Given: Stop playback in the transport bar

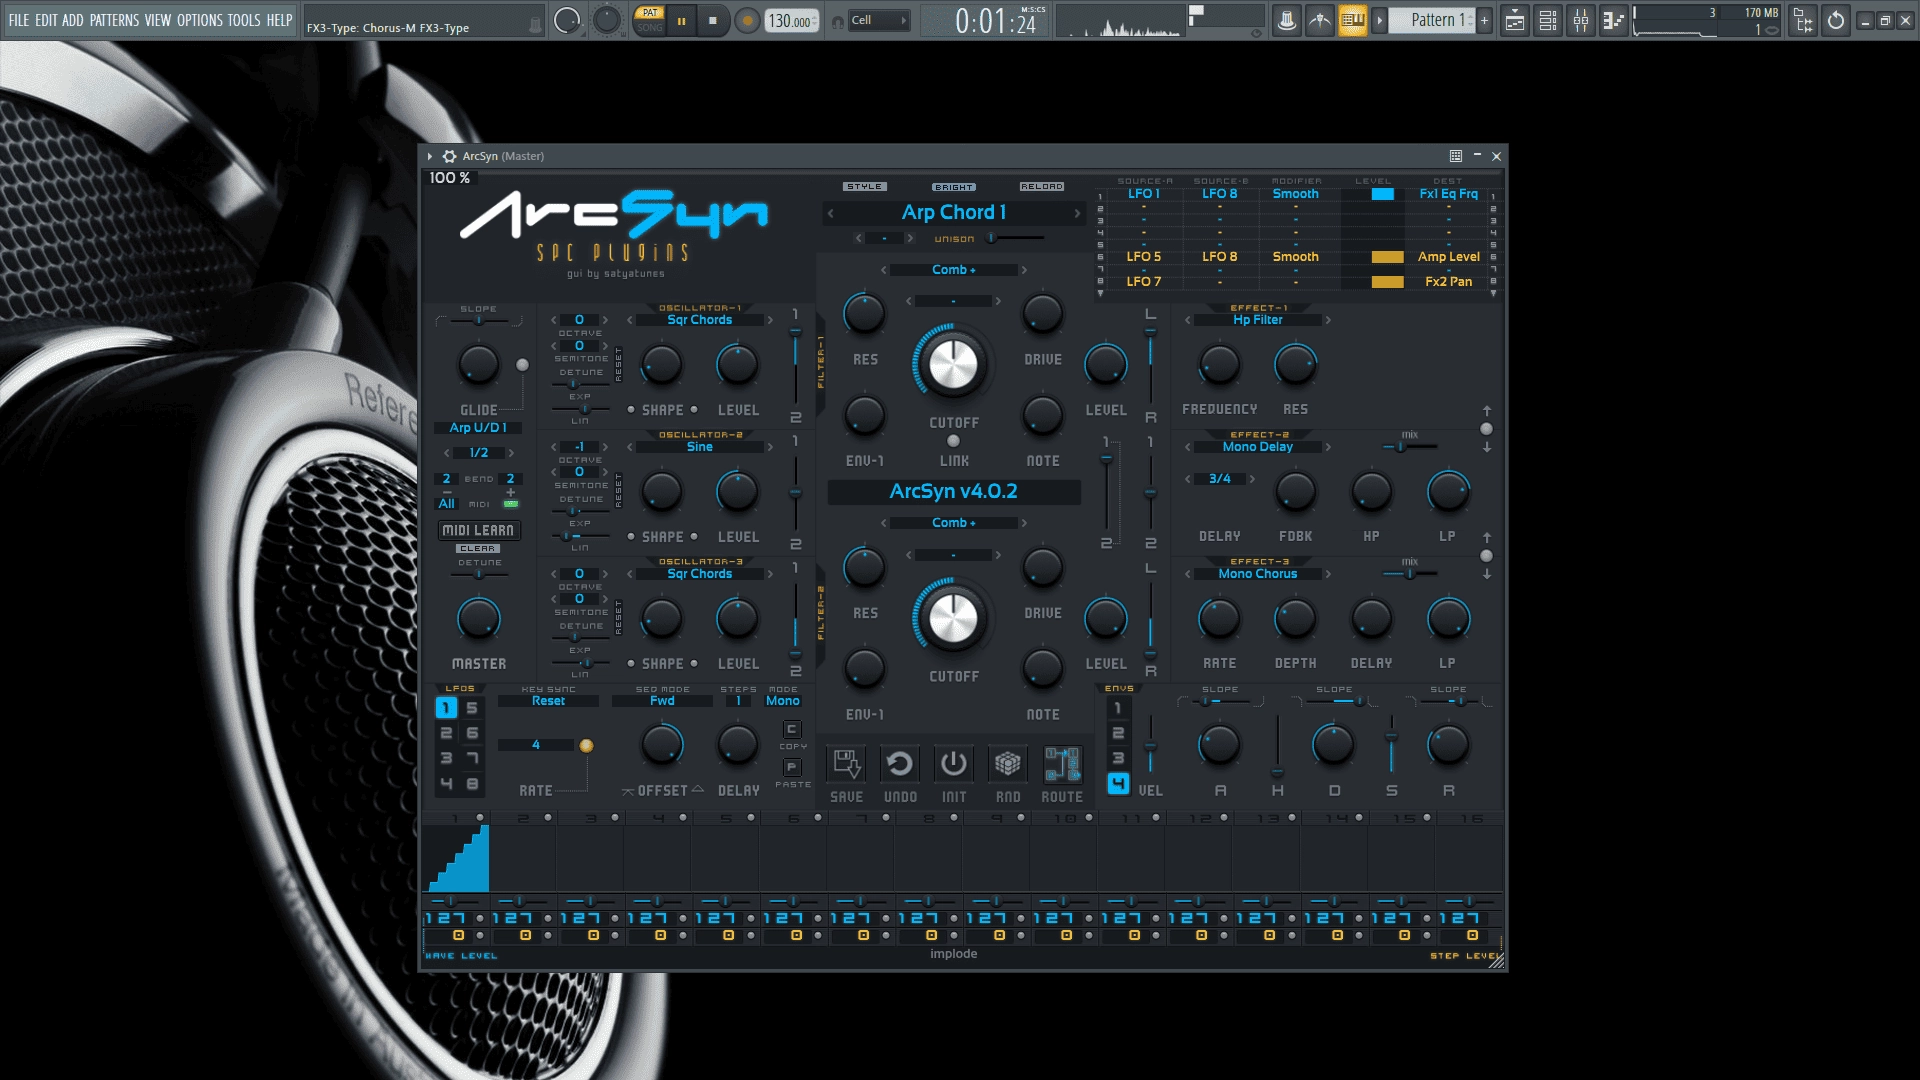Looking at the screenshot, I should coord(713,20).
